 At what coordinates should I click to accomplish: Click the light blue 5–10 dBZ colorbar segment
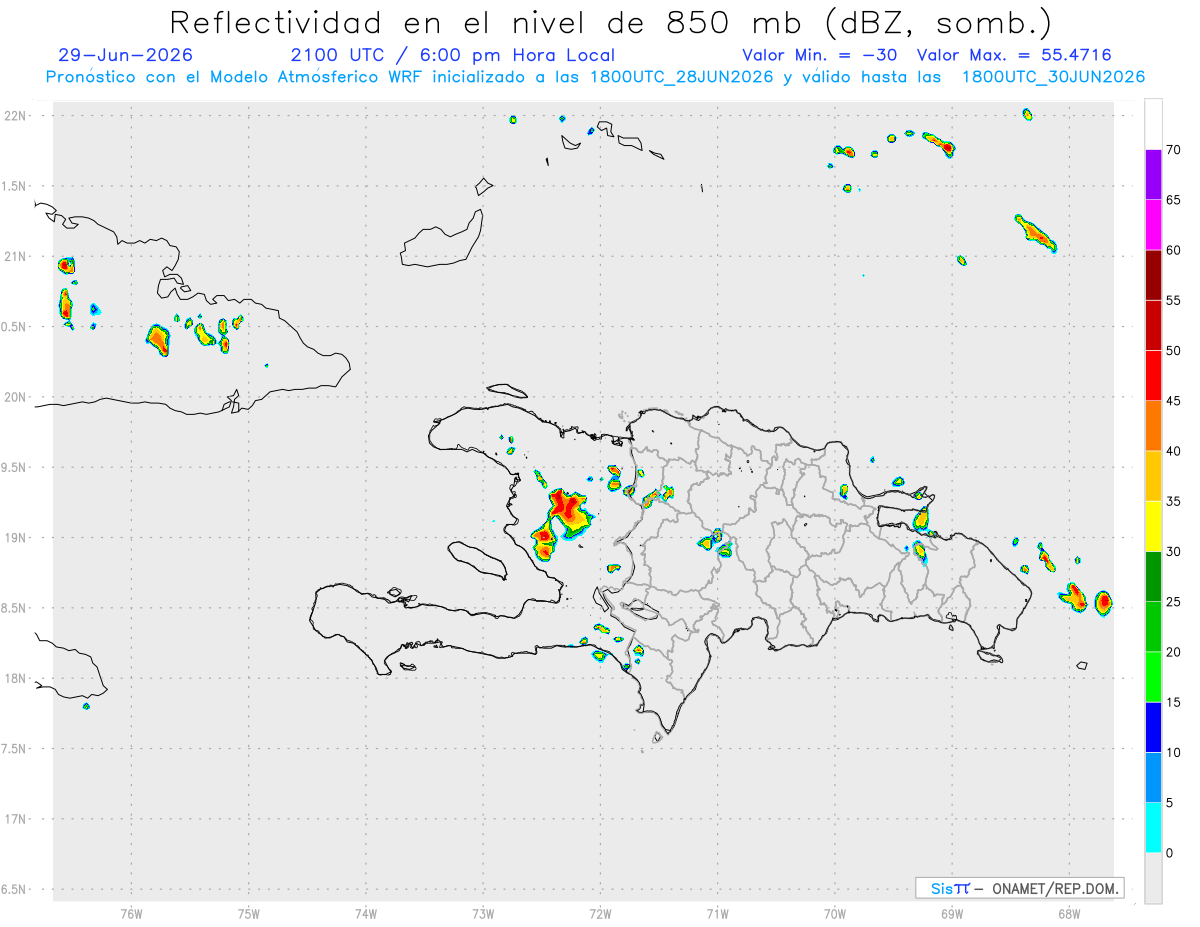[x=1153, y=777]
